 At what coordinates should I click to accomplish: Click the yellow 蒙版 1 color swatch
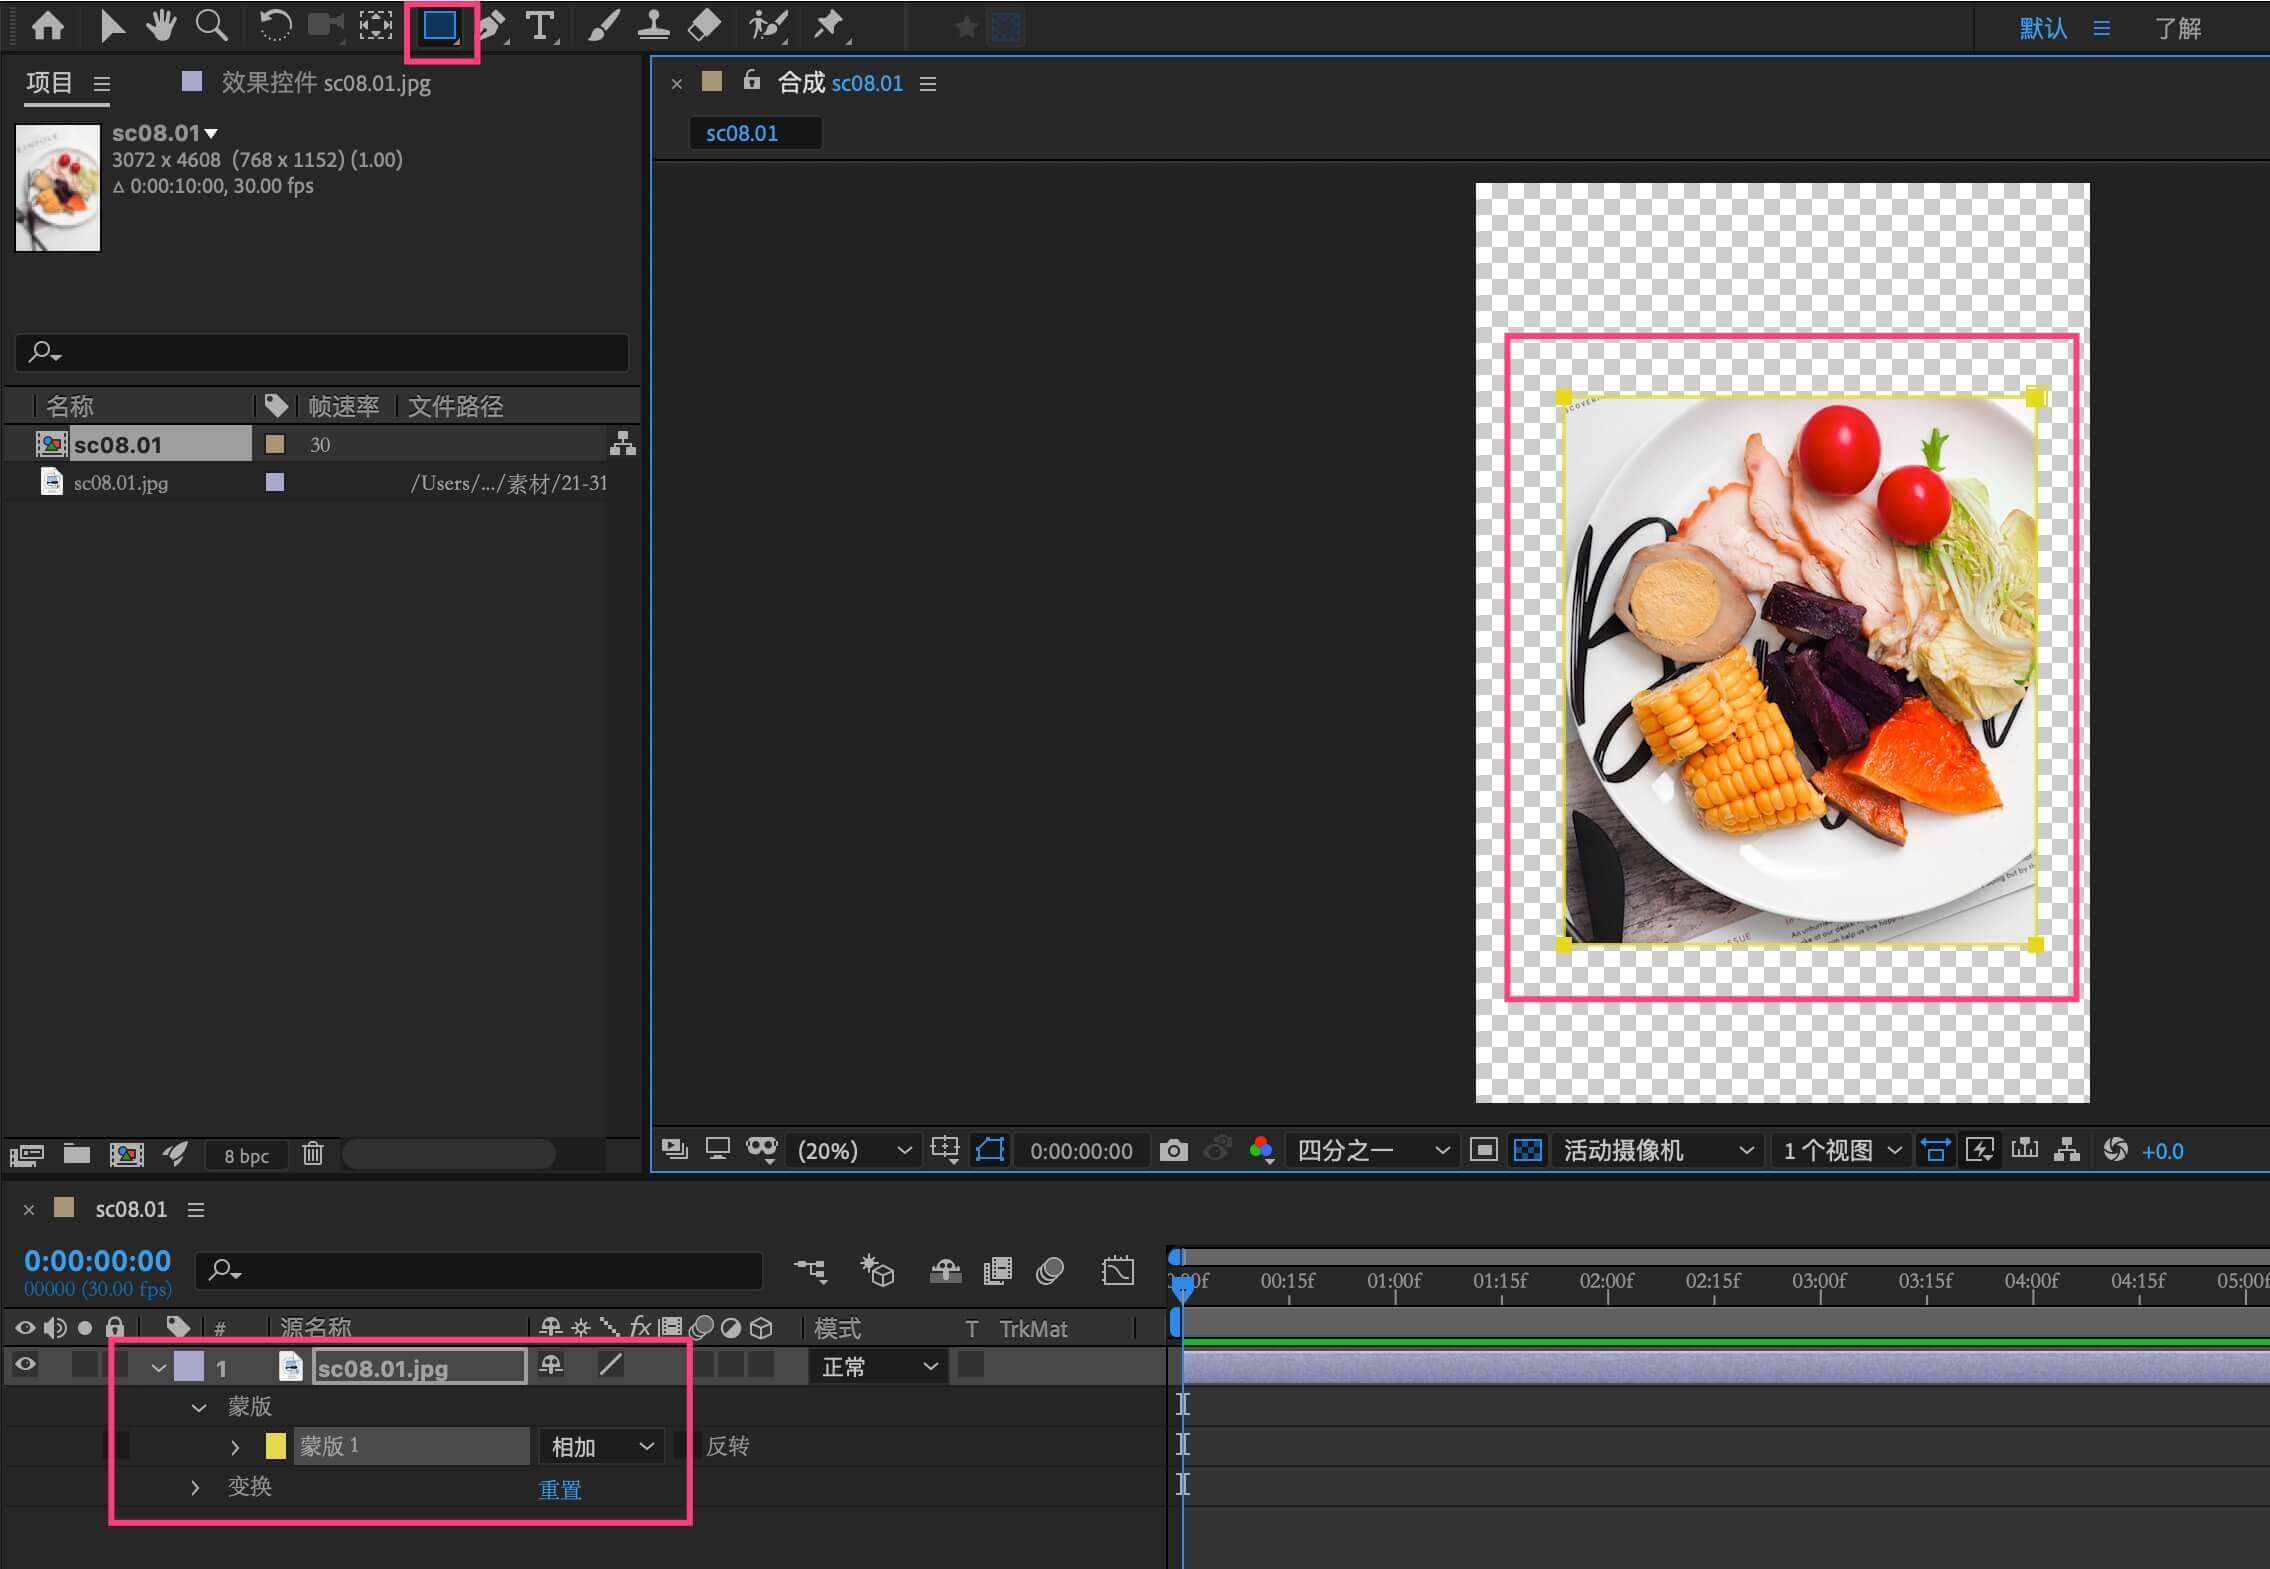coord(275,1446)
